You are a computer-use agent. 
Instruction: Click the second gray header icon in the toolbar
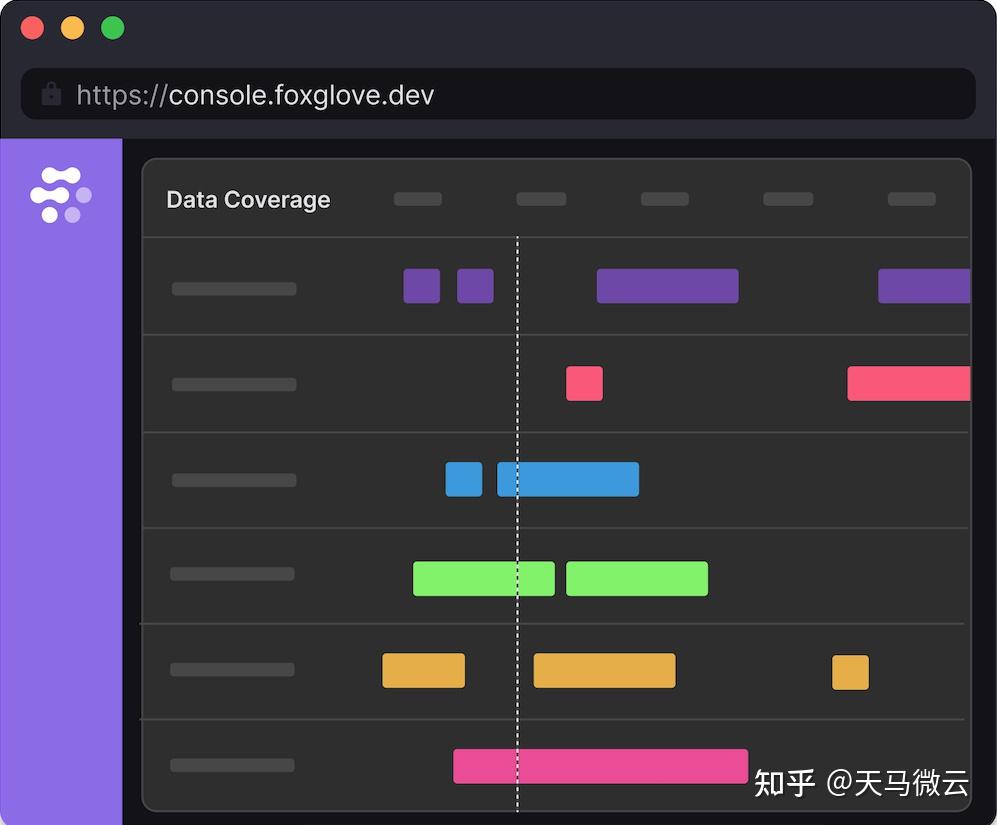click(x=541, y=199)
